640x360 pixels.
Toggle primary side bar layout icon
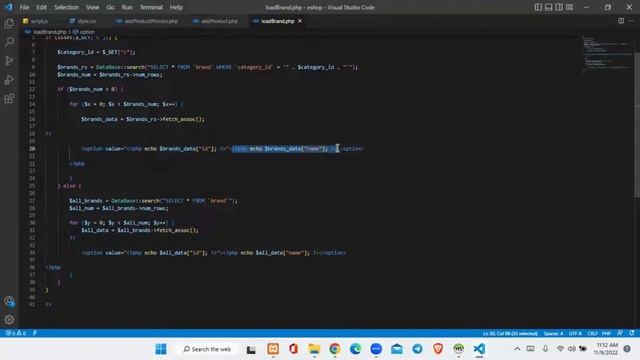538,7
